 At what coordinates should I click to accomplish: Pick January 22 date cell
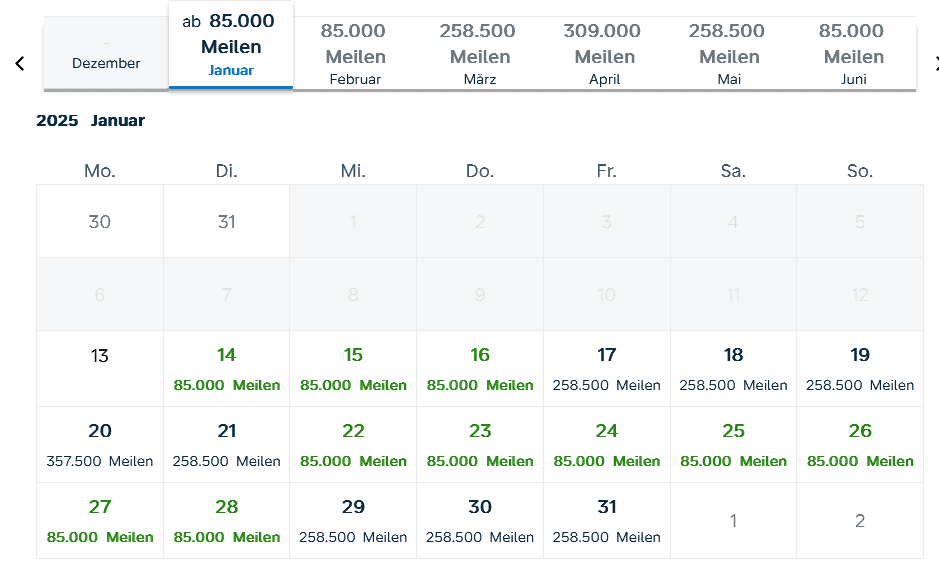(353, 444)
